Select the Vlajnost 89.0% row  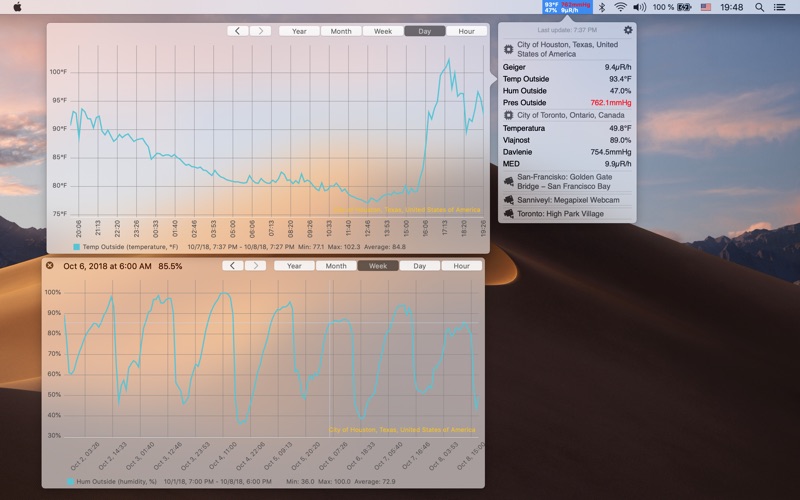pyautogui.click(x=567, y=140)
